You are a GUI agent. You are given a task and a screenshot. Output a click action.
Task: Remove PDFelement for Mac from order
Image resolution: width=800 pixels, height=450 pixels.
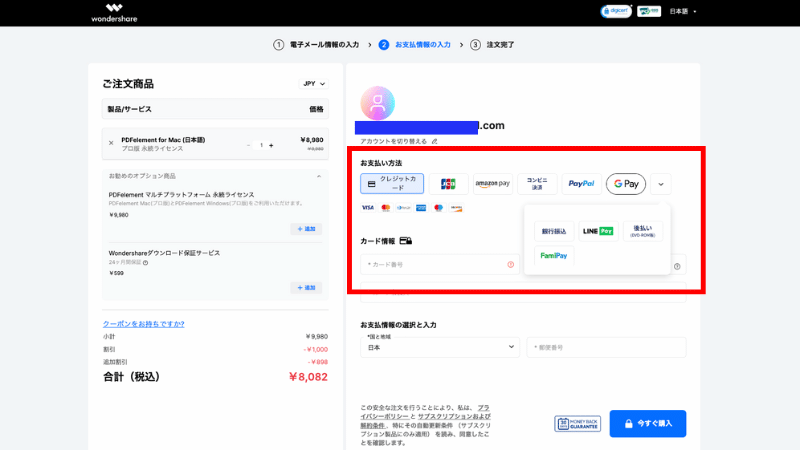(111, 143)
